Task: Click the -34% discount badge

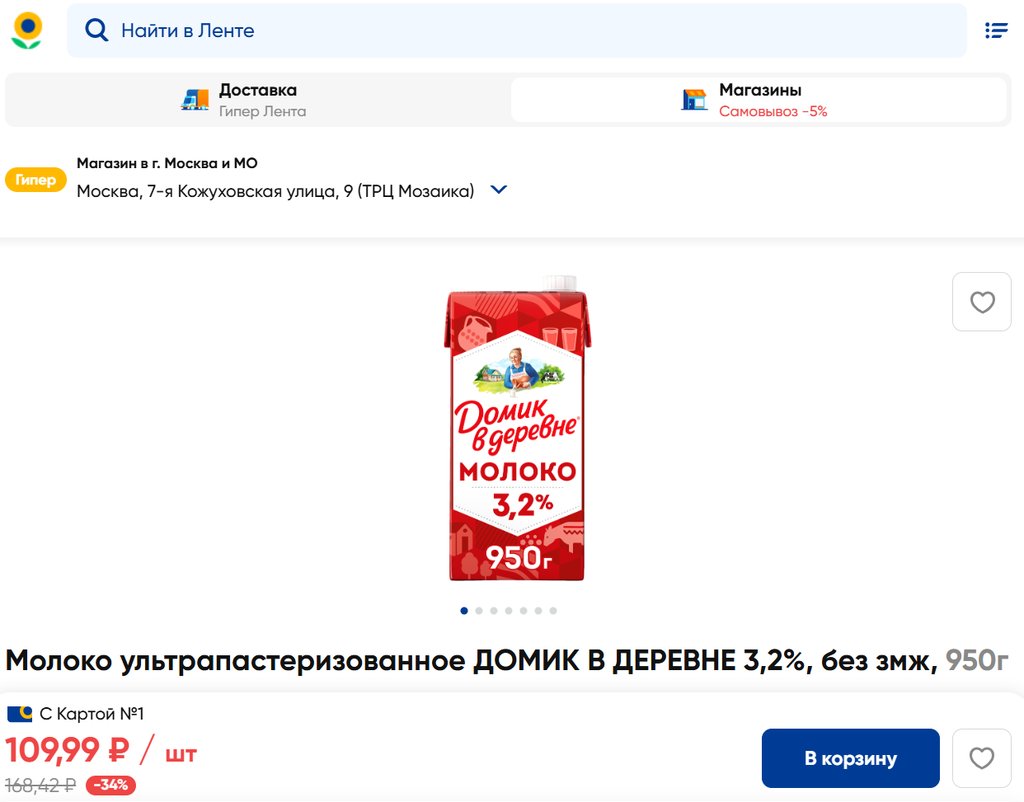Action: 110,785
